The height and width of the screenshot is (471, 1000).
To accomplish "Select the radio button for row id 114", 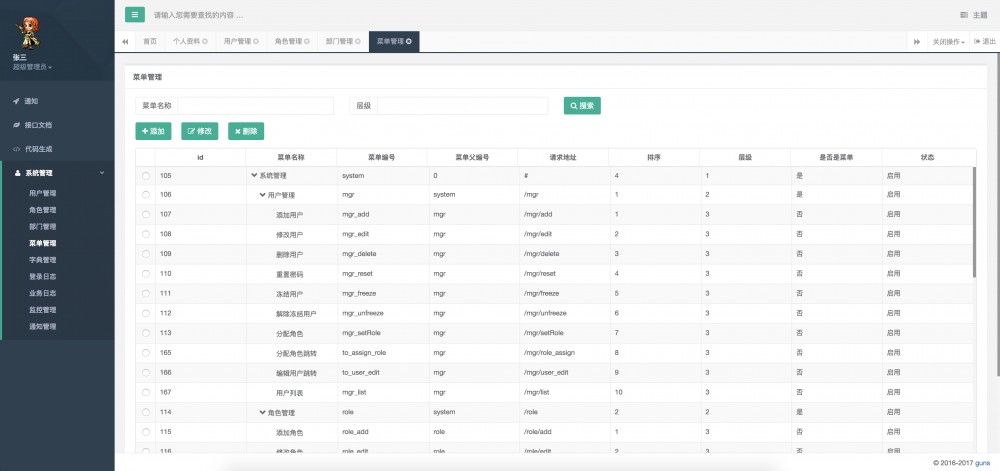I will click(x=146, y=412).
